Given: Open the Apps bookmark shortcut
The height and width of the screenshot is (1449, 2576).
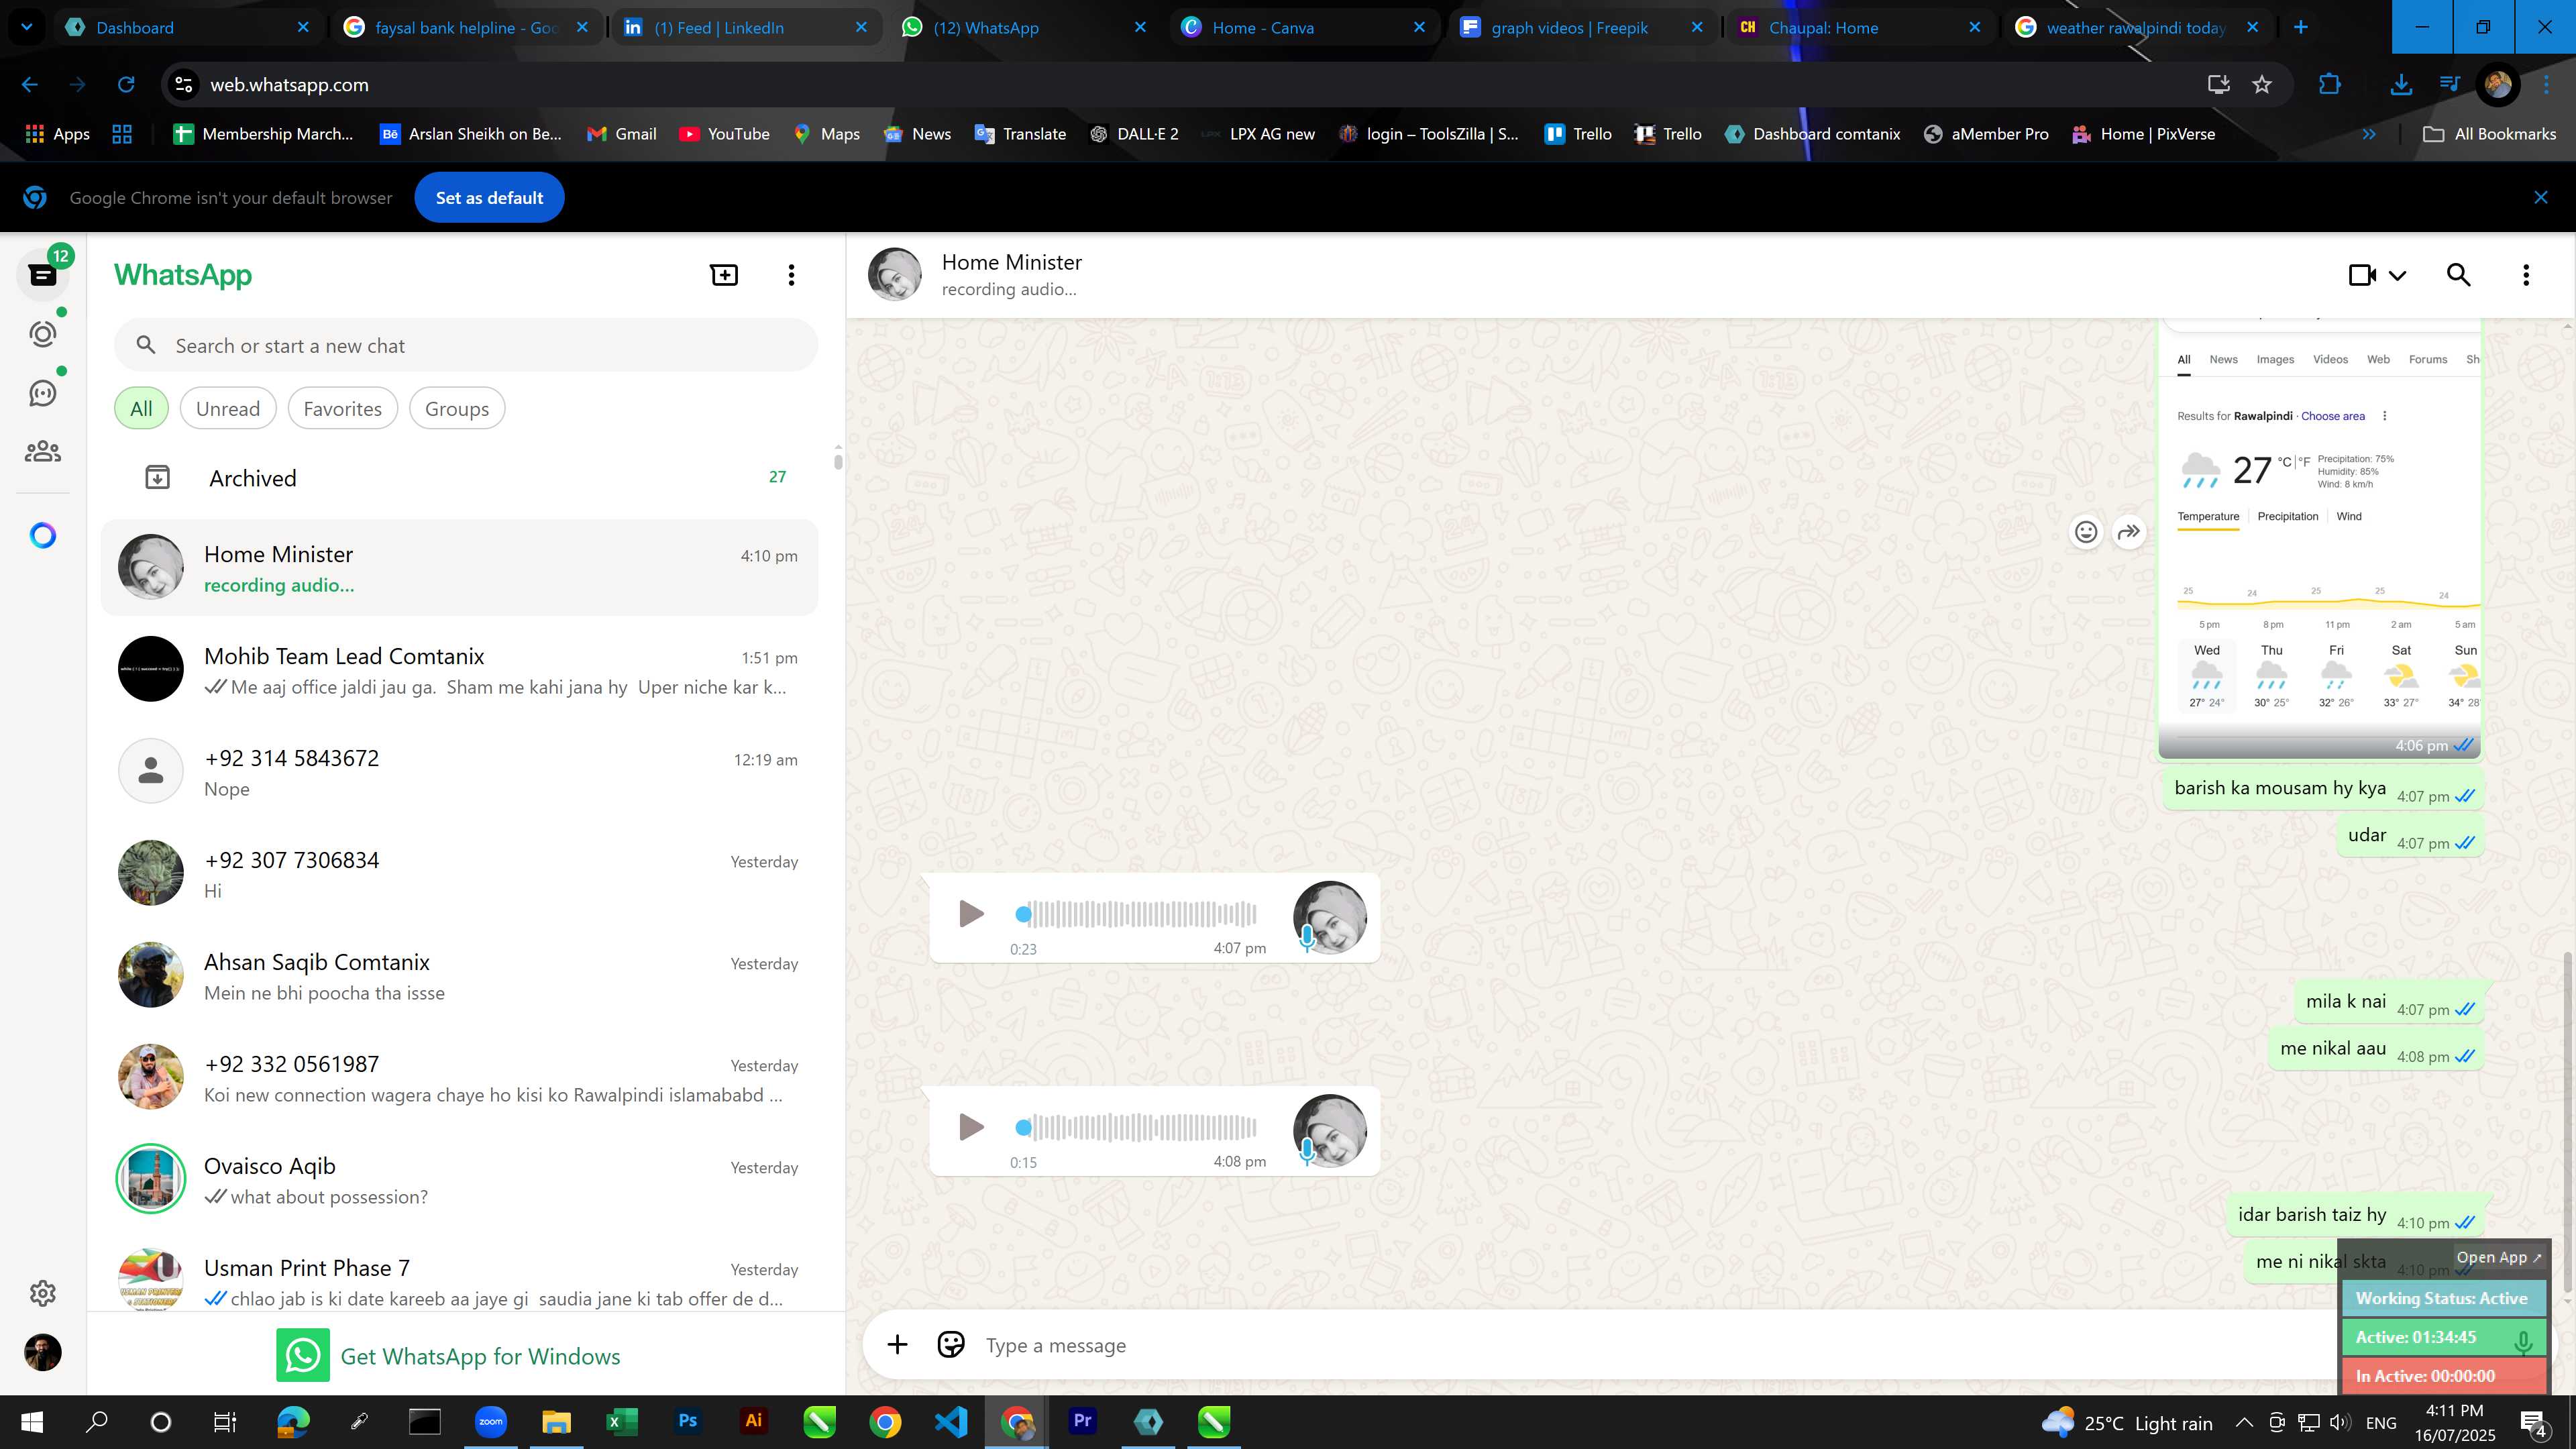Looking at the screenshot, I should 57,134.
